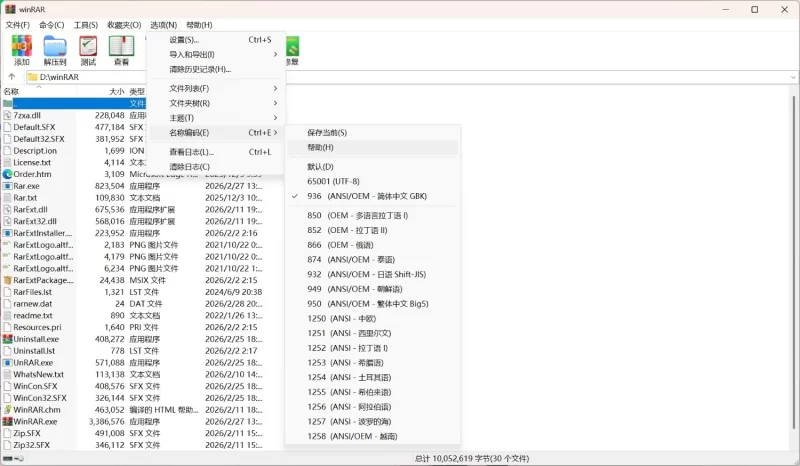Choose Clear Log (清除日志) menu item

pyautogui.click(x=216, y=167)
